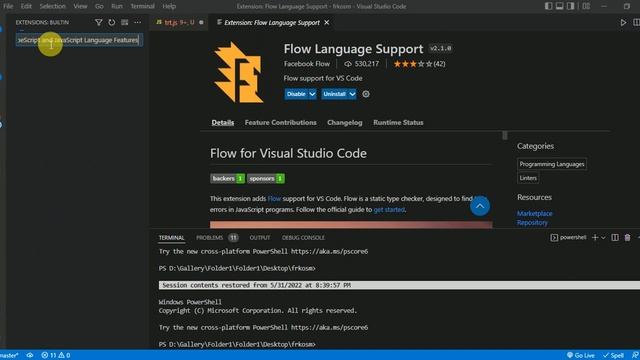640x360 pixels.
Task: Click the master branch status bar item
Action: (9, 355)
